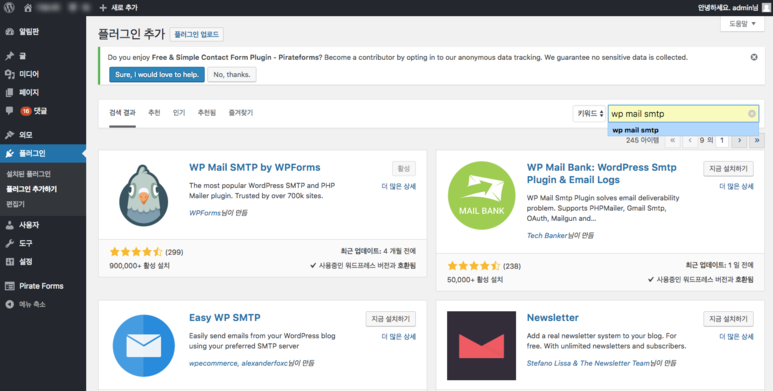Open the 키워드 search type dropdown
The width and height of the screenshot is (773, 391).
[x=589, y=114]
